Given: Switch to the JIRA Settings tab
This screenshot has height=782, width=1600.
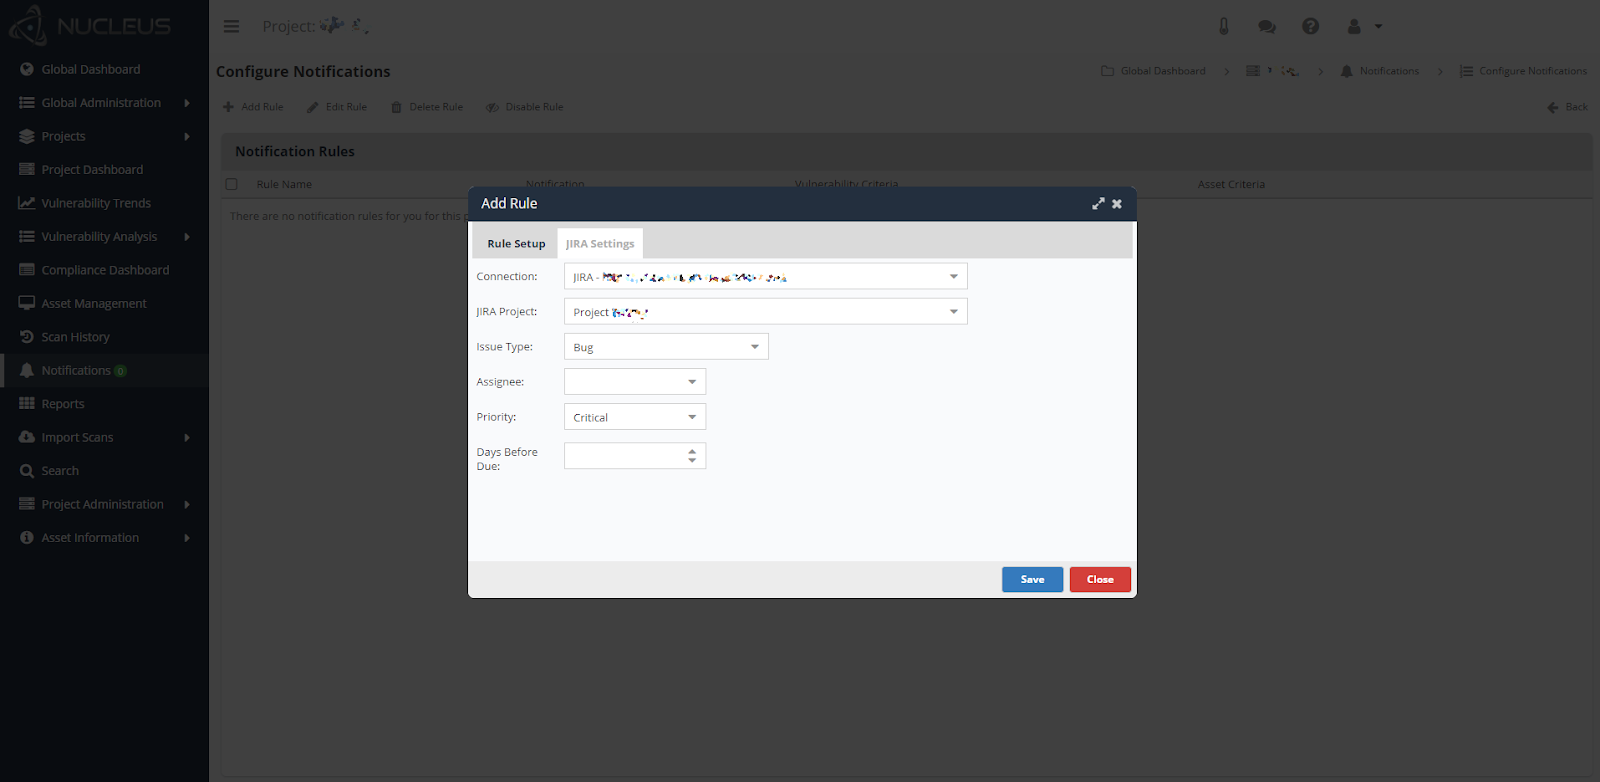Looking at the screenshot, I should 600,244.
